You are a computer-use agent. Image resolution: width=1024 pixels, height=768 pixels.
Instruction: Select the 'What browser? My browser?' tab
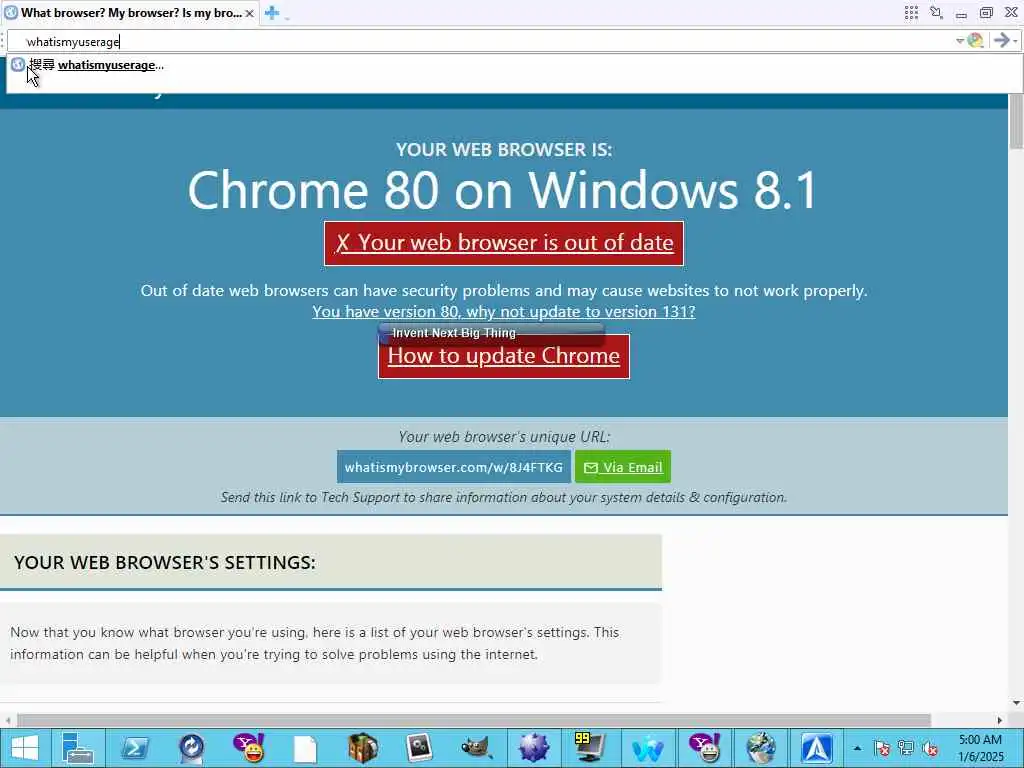pyautogui.click(x=129, y=13)
